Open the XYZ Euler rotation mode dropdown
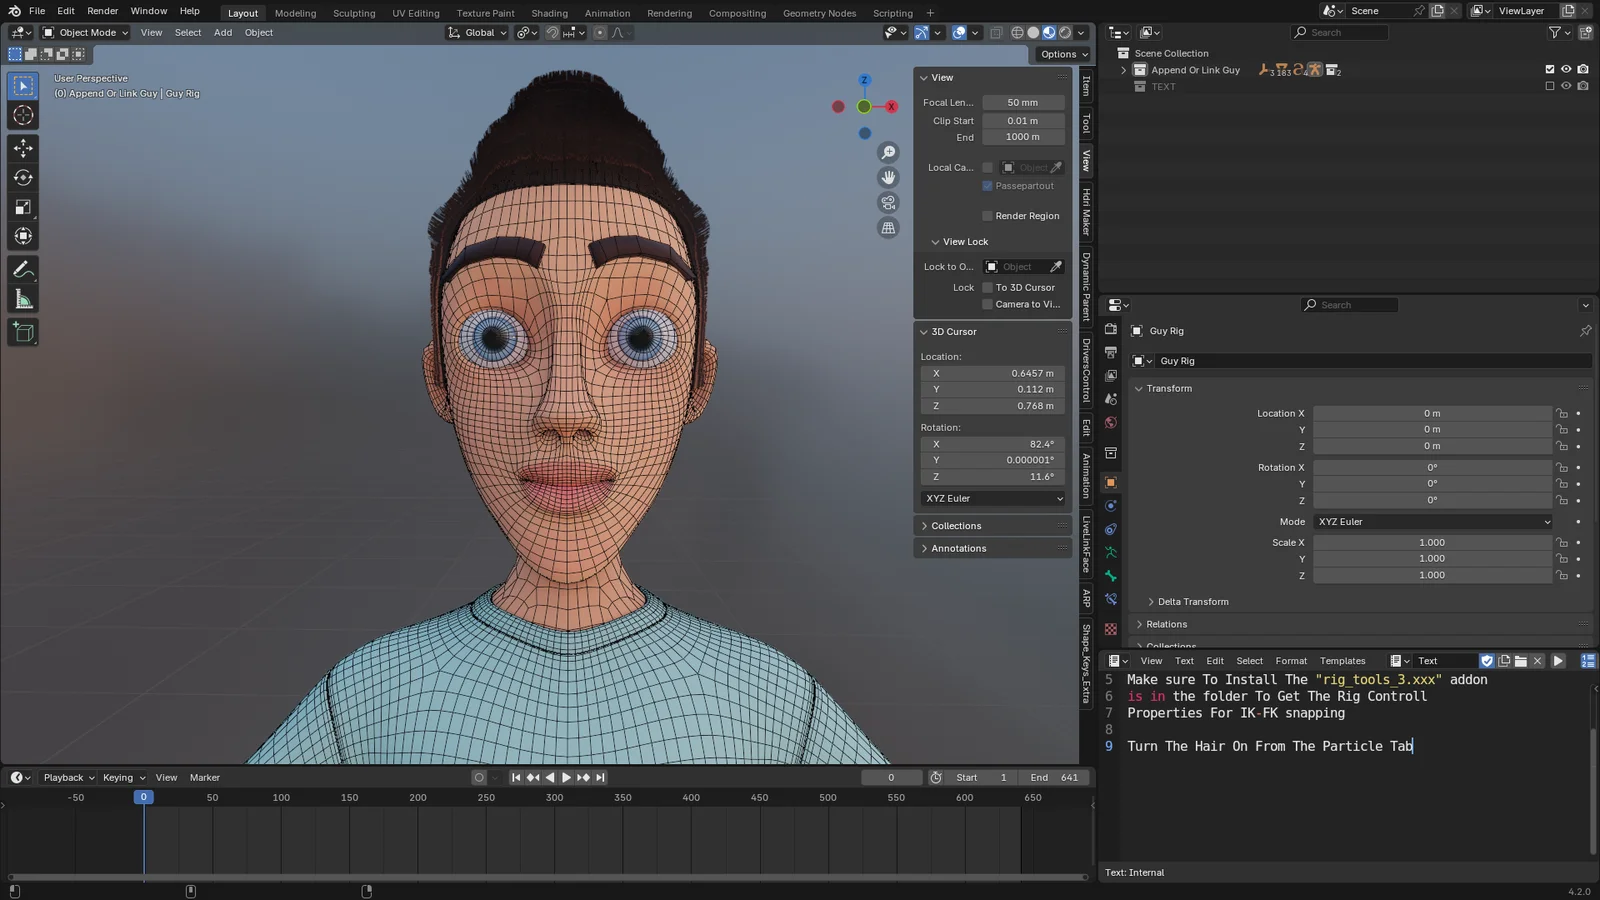1600x900 pixels. 1432,521
